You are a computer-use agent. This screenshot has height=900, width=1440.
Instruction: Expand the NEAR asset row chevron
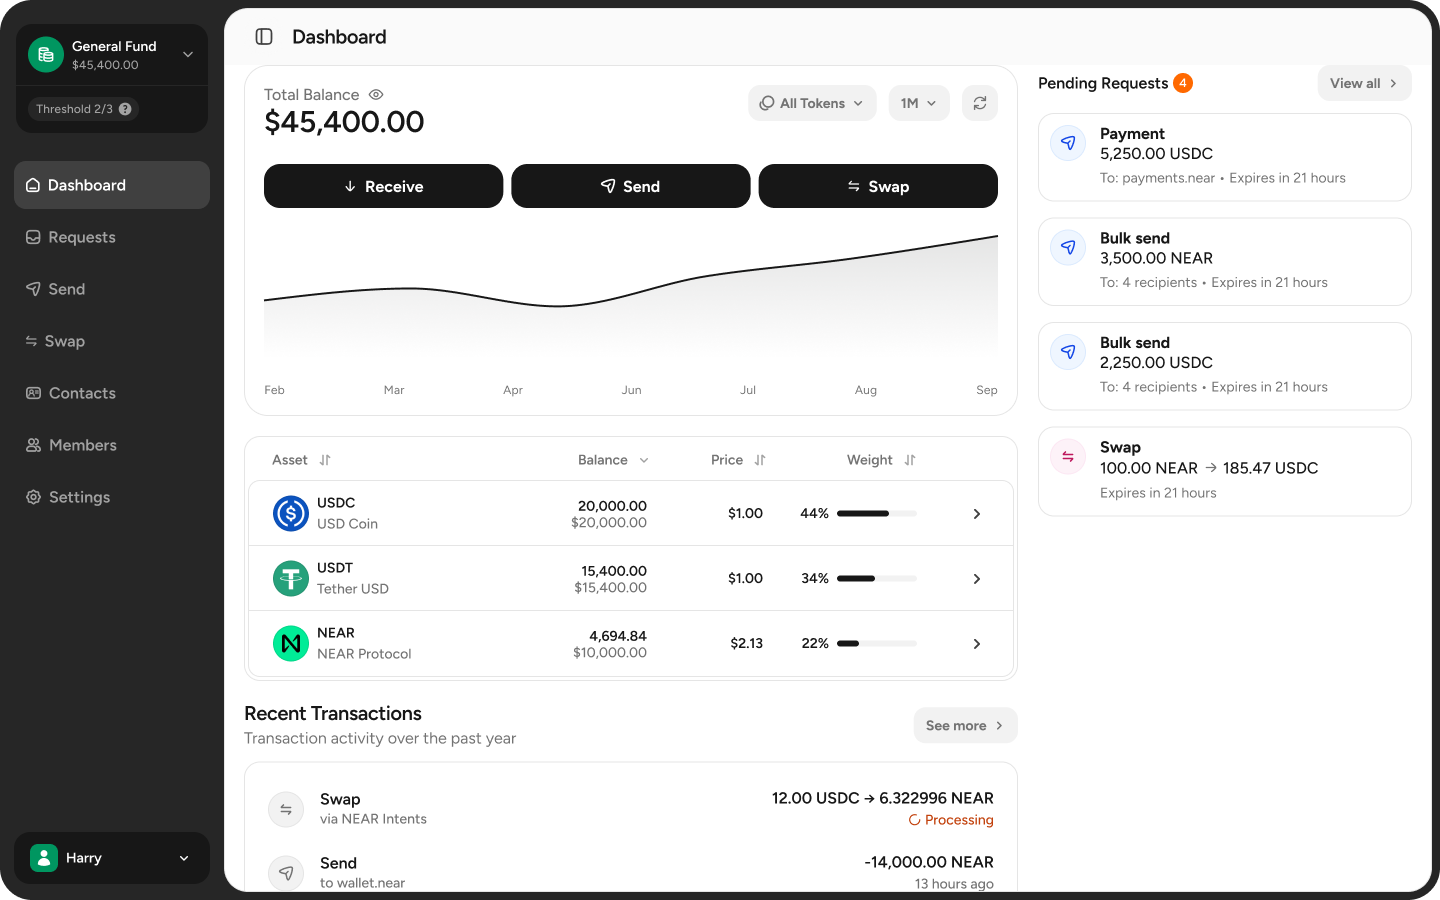977,644
